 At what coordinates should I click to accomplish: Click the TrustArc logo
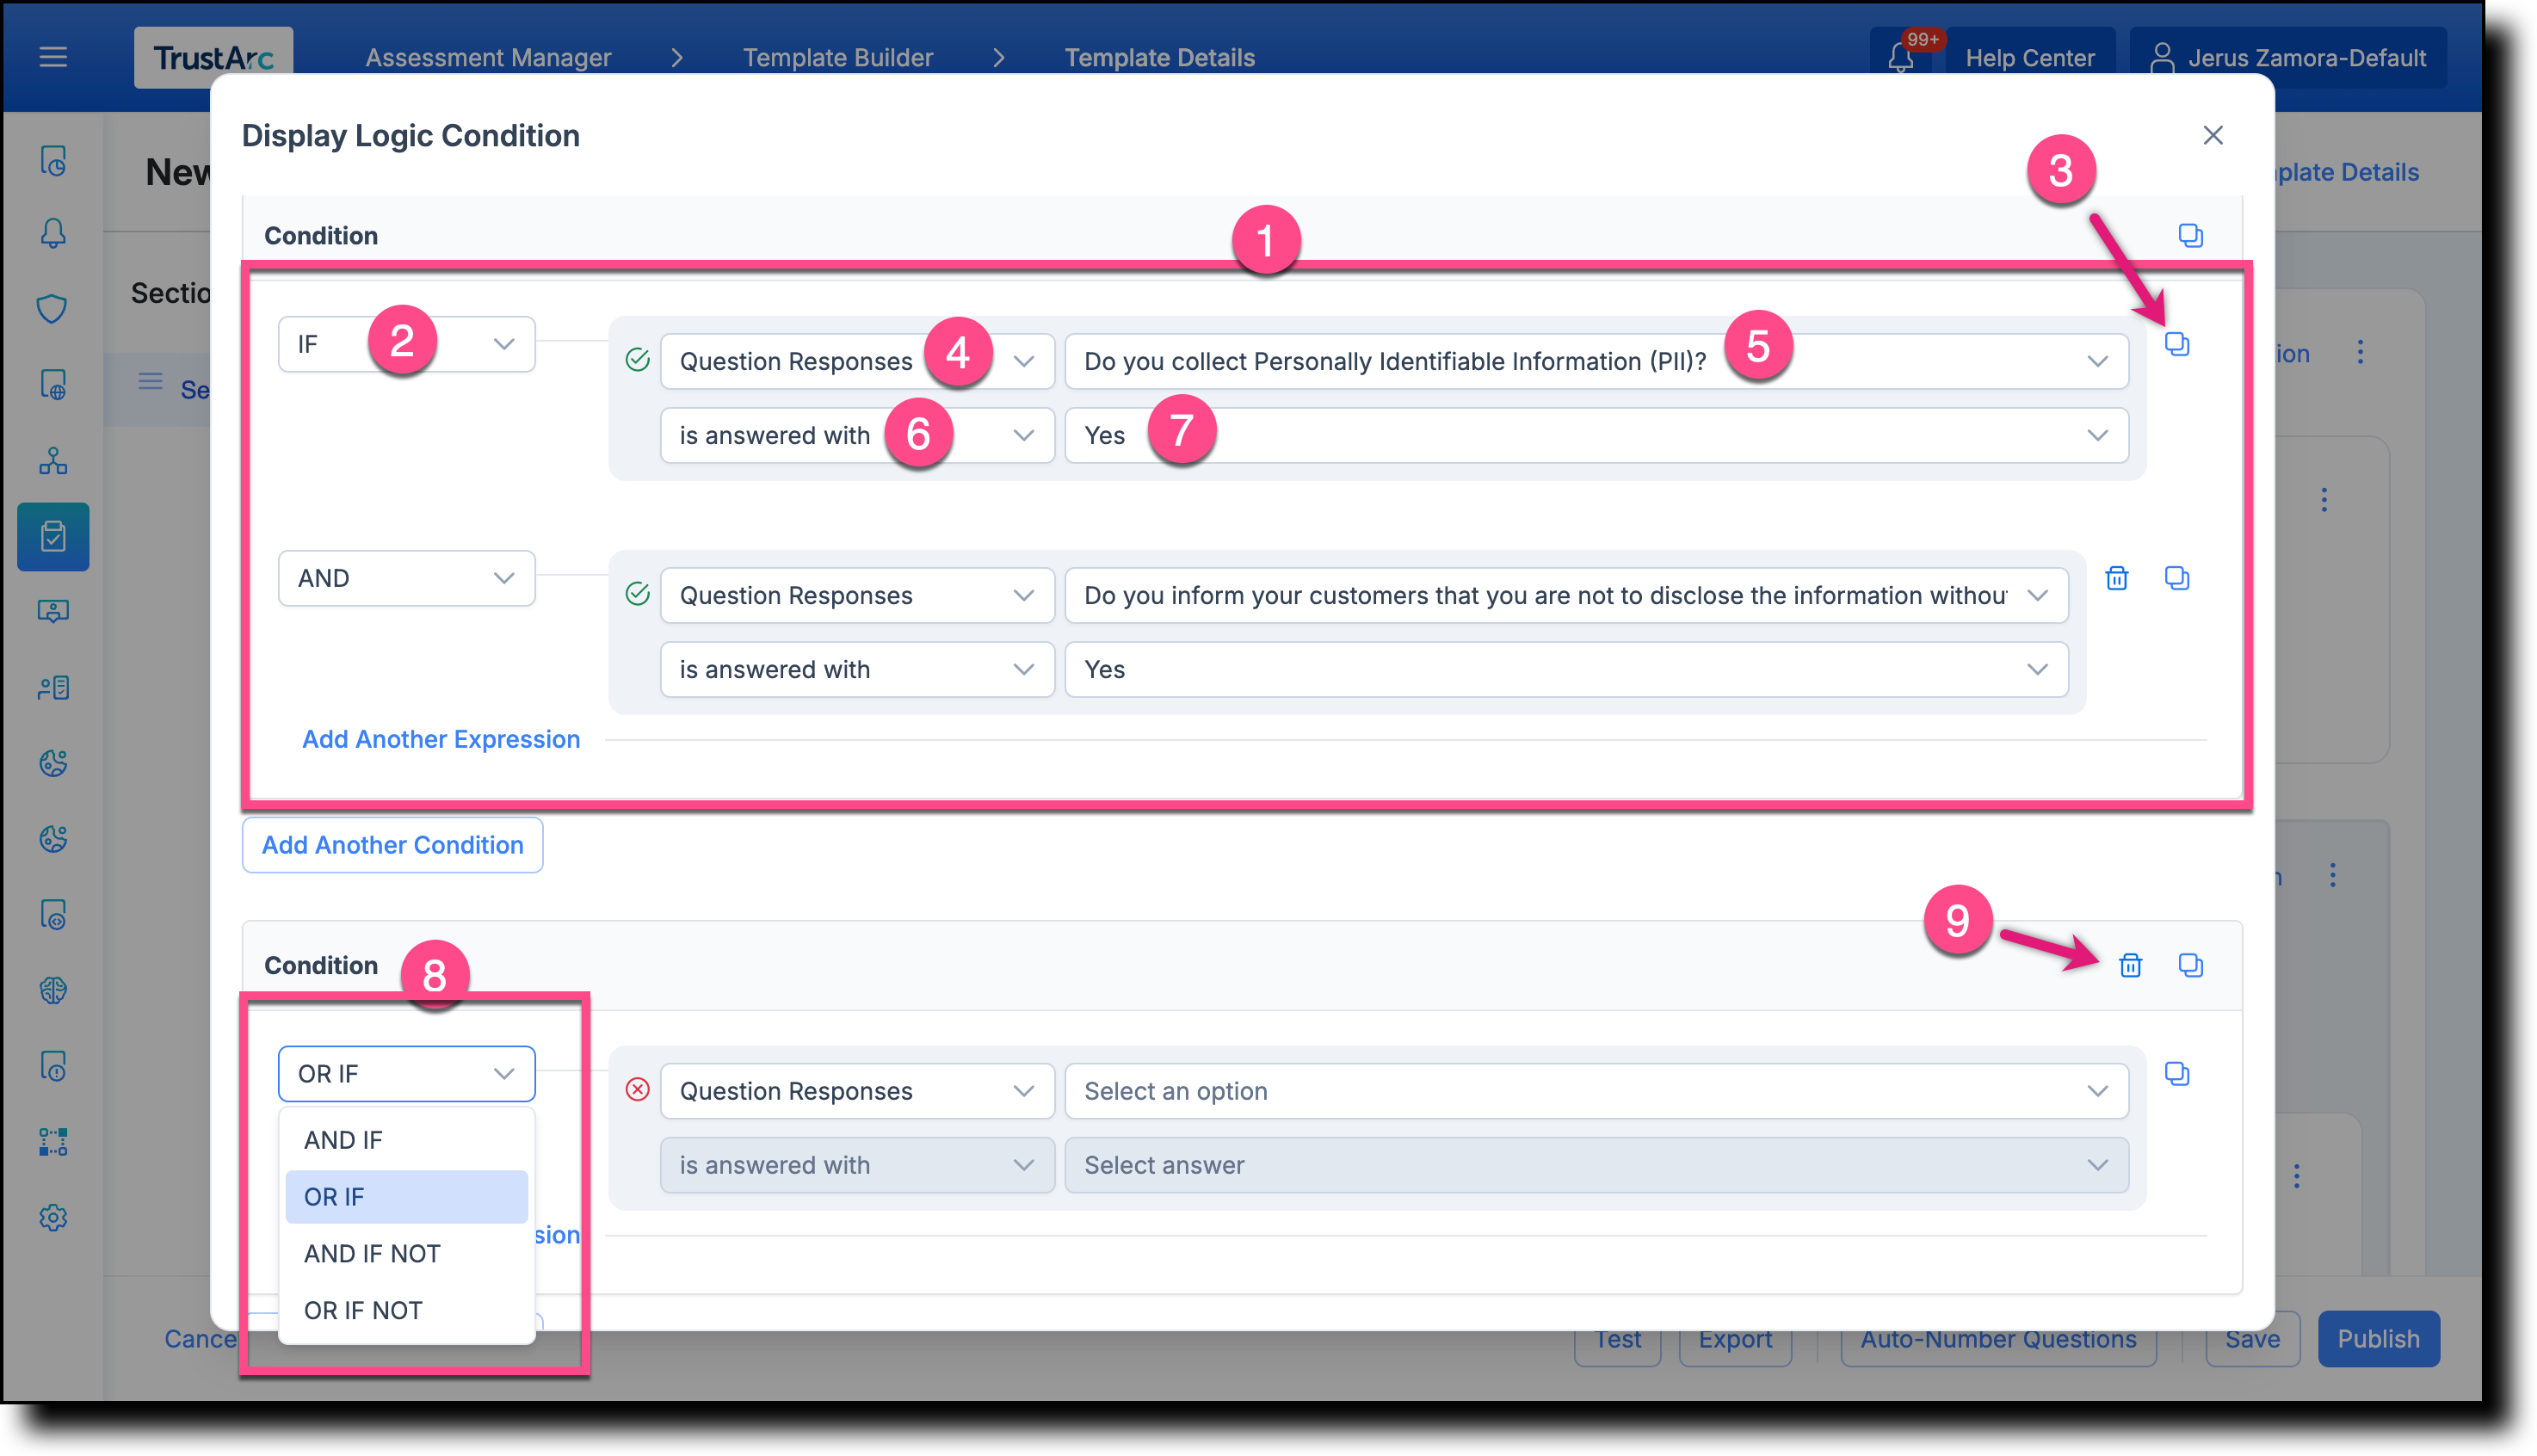pos(213,57)
